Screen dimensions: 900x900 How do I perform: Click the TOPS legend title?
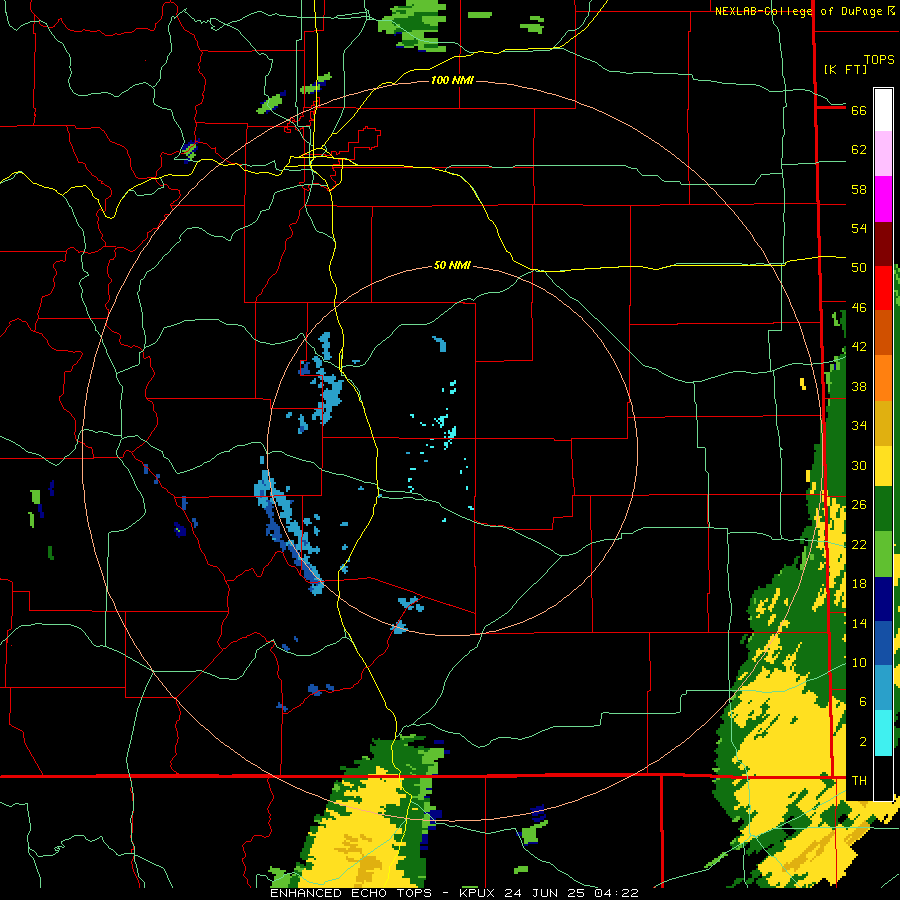pos(879,60)
